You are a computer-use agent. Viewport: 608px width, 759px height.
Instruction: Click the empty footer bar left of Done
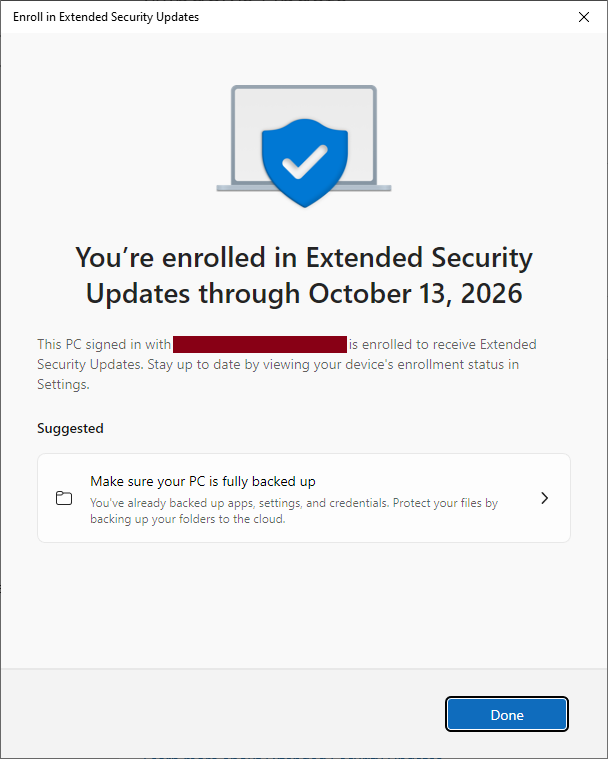coord(220,715)
